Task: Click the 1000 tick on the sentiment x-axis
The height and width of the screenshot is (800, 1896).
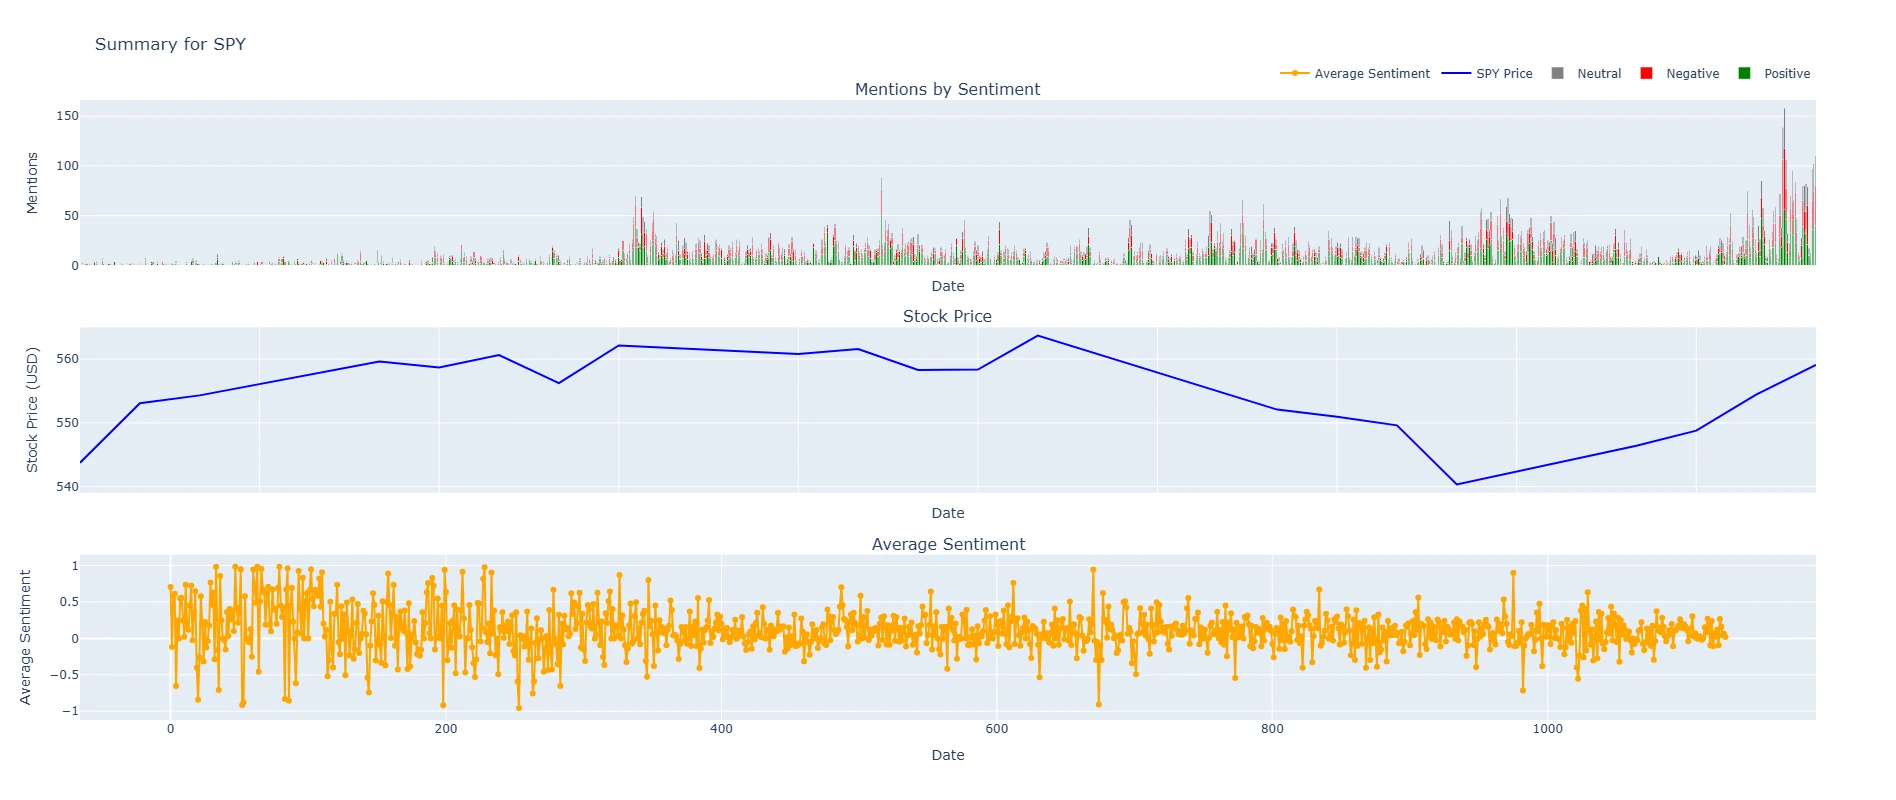Action: 1548,729
